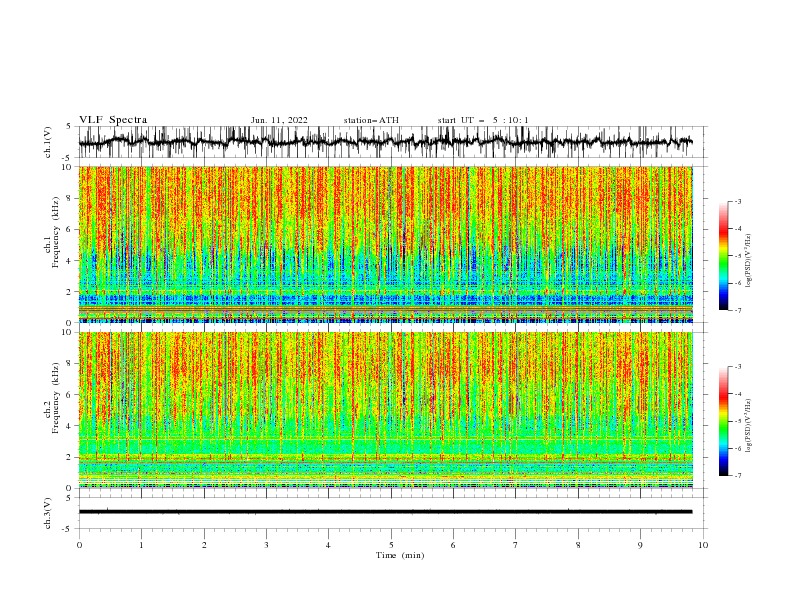This screenshot has height=612, width=792.
Task: Click time axis tick label "1"
Action: (x=141, y=545)
